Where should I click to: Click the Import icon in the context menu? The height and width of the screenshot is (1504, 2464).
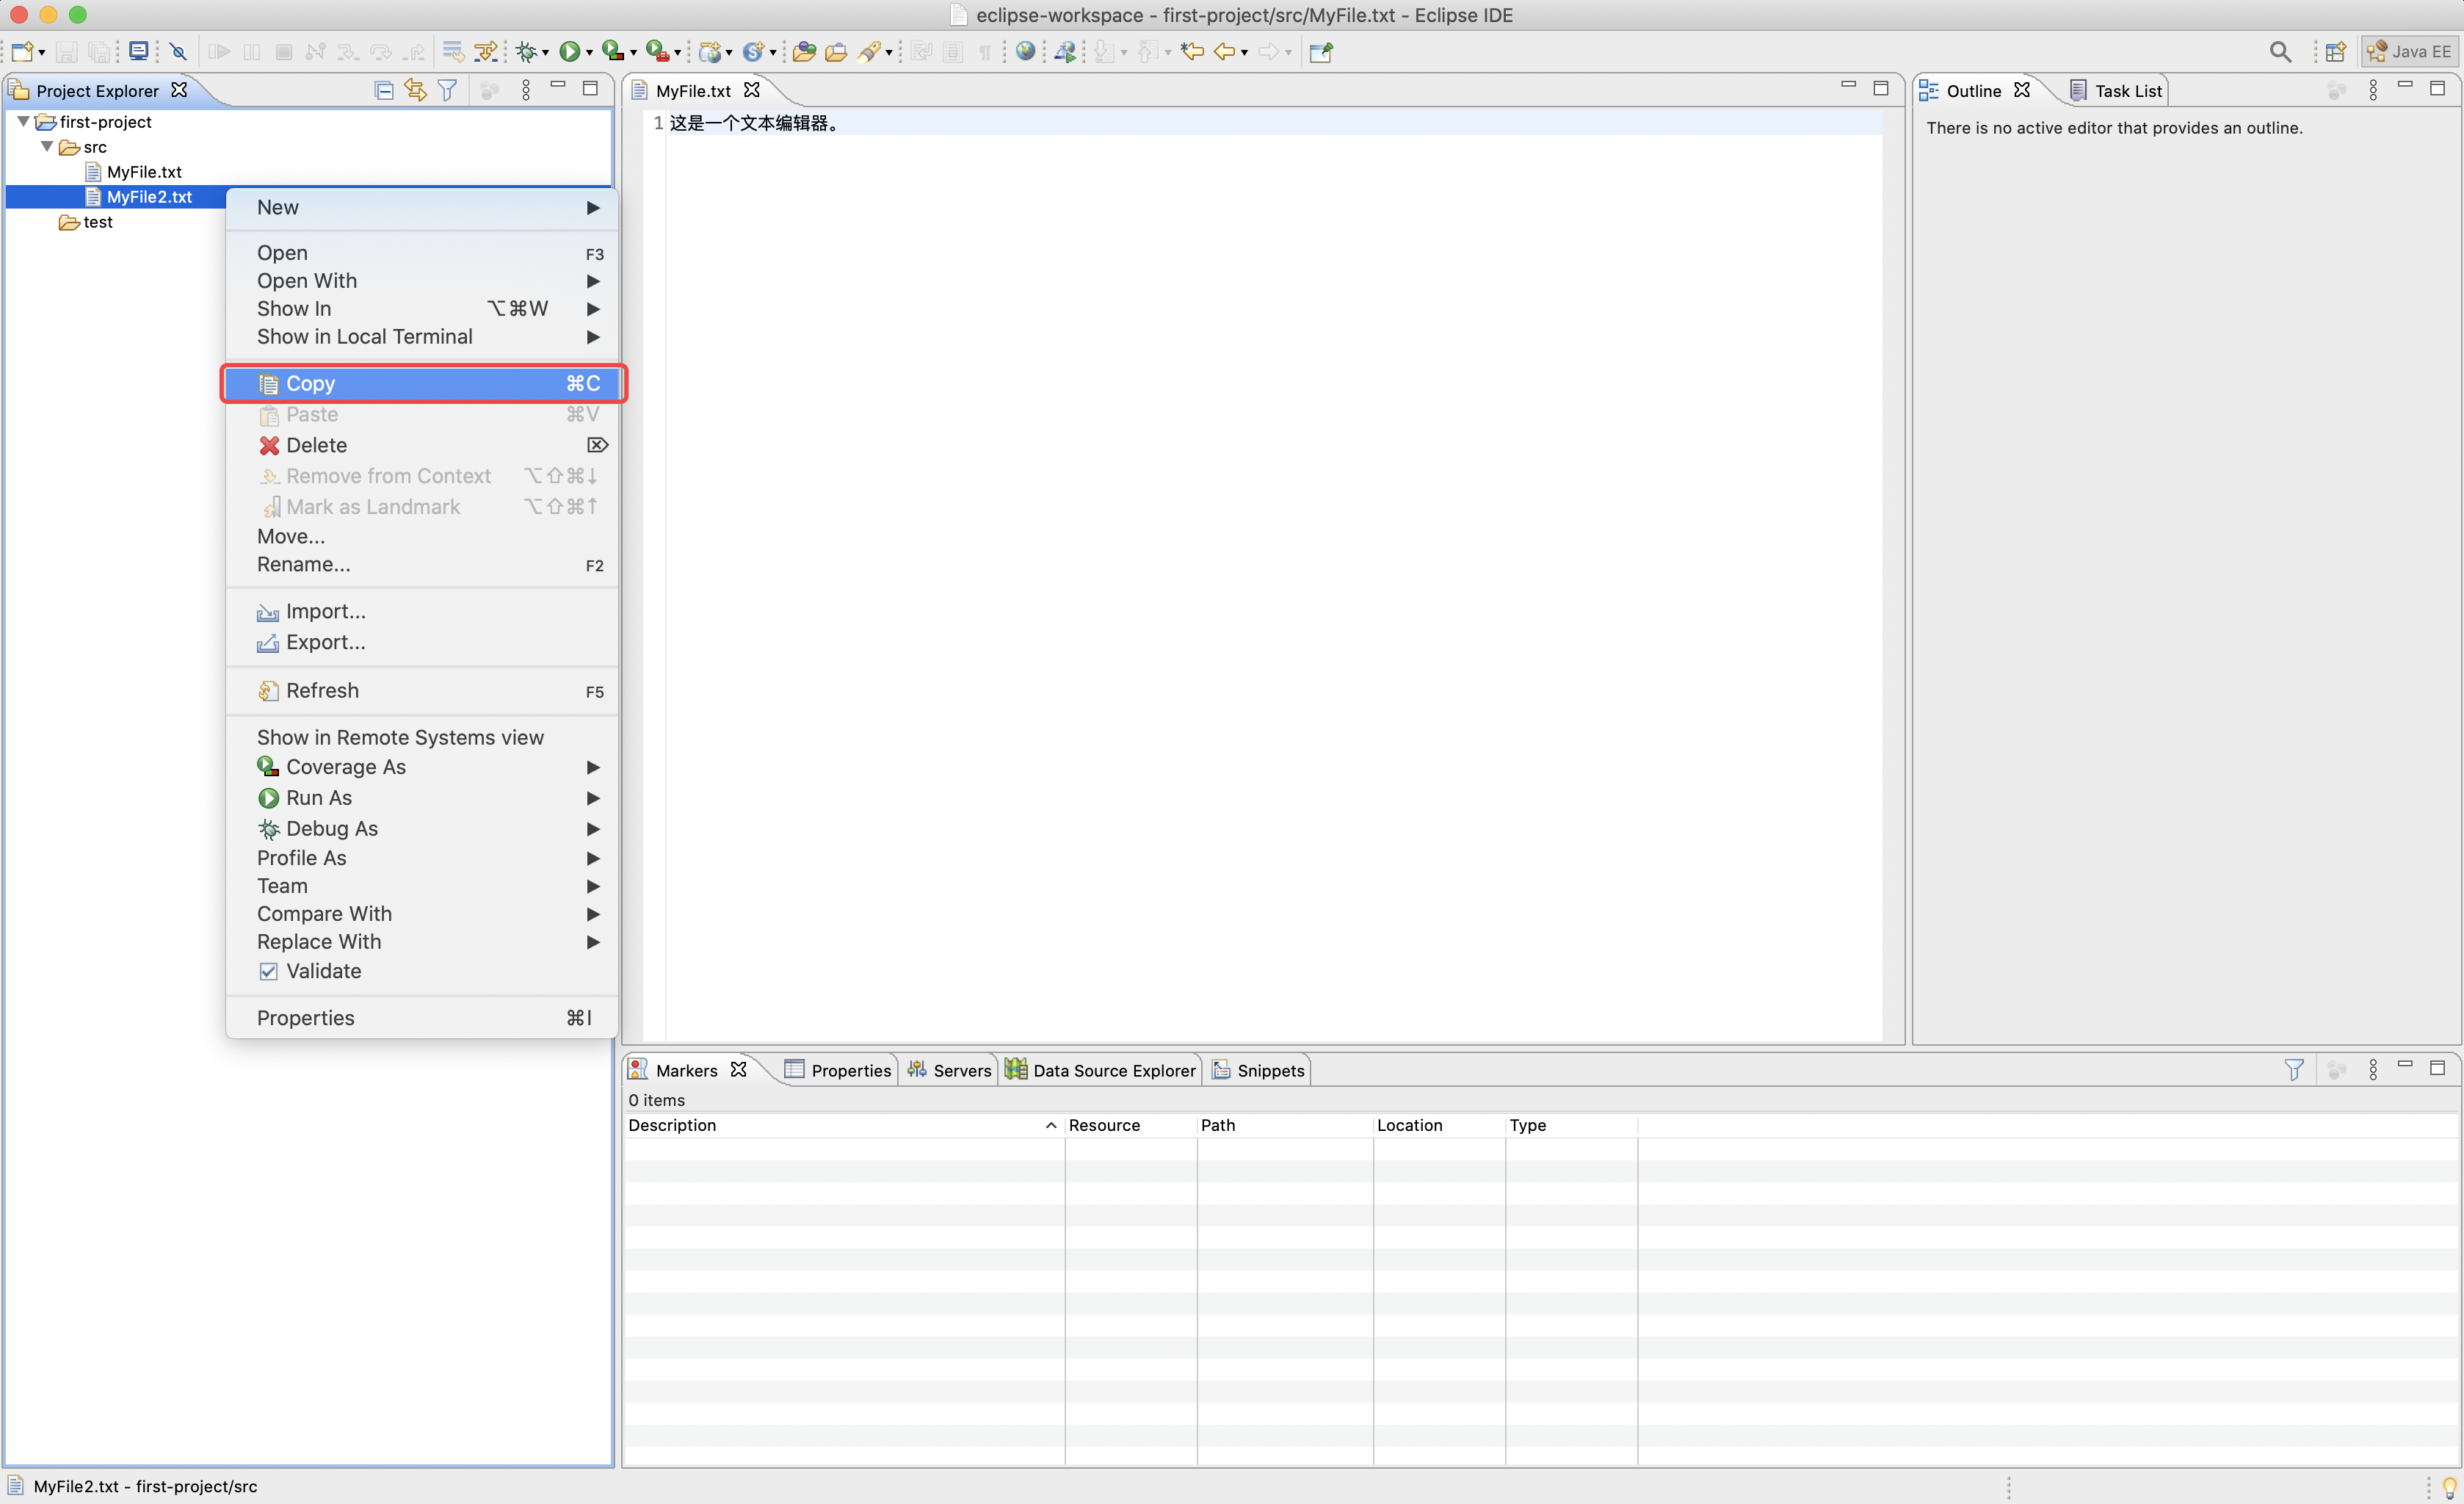click(268, 612)
